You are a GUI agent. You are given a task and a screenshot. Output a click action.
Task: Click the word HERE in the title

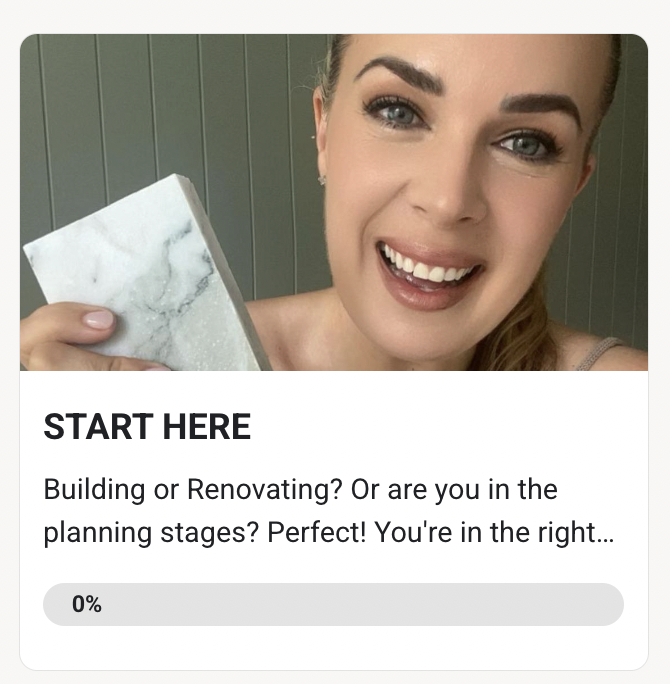coord(207,427)
